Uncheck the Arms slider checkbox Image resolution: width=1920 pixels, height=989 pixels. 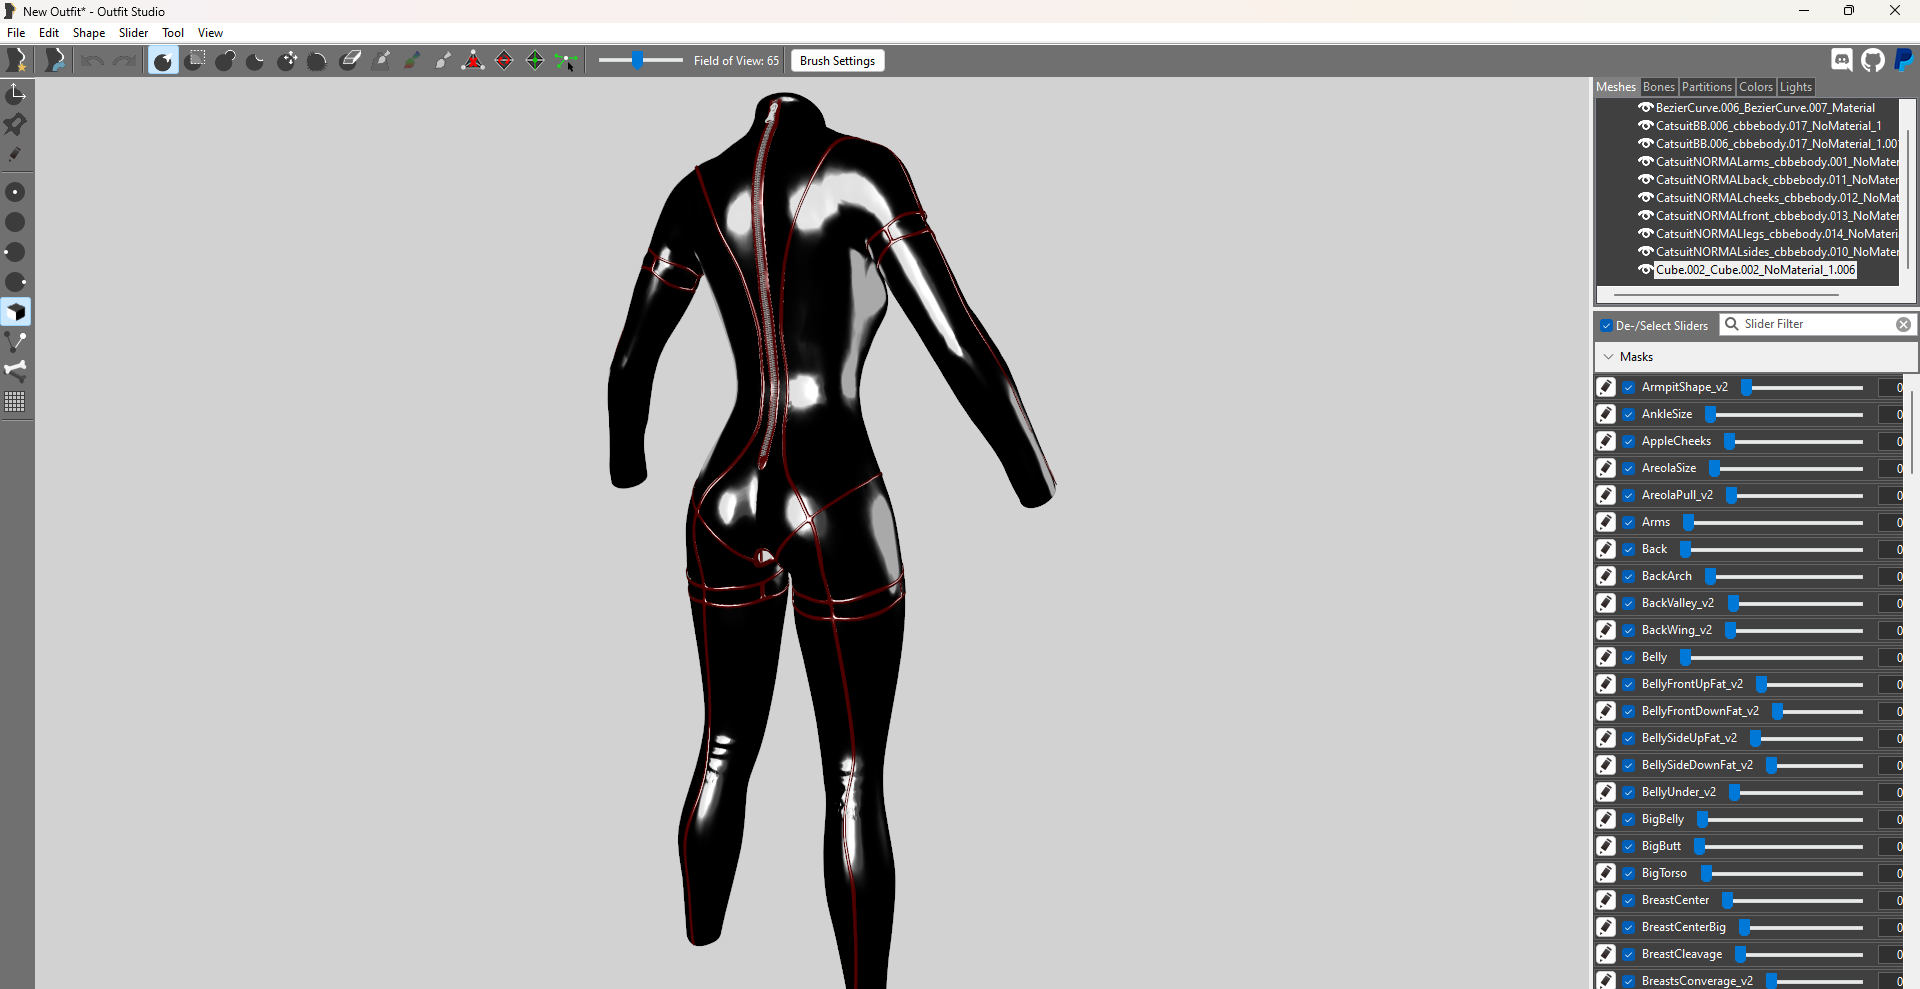1629,522
